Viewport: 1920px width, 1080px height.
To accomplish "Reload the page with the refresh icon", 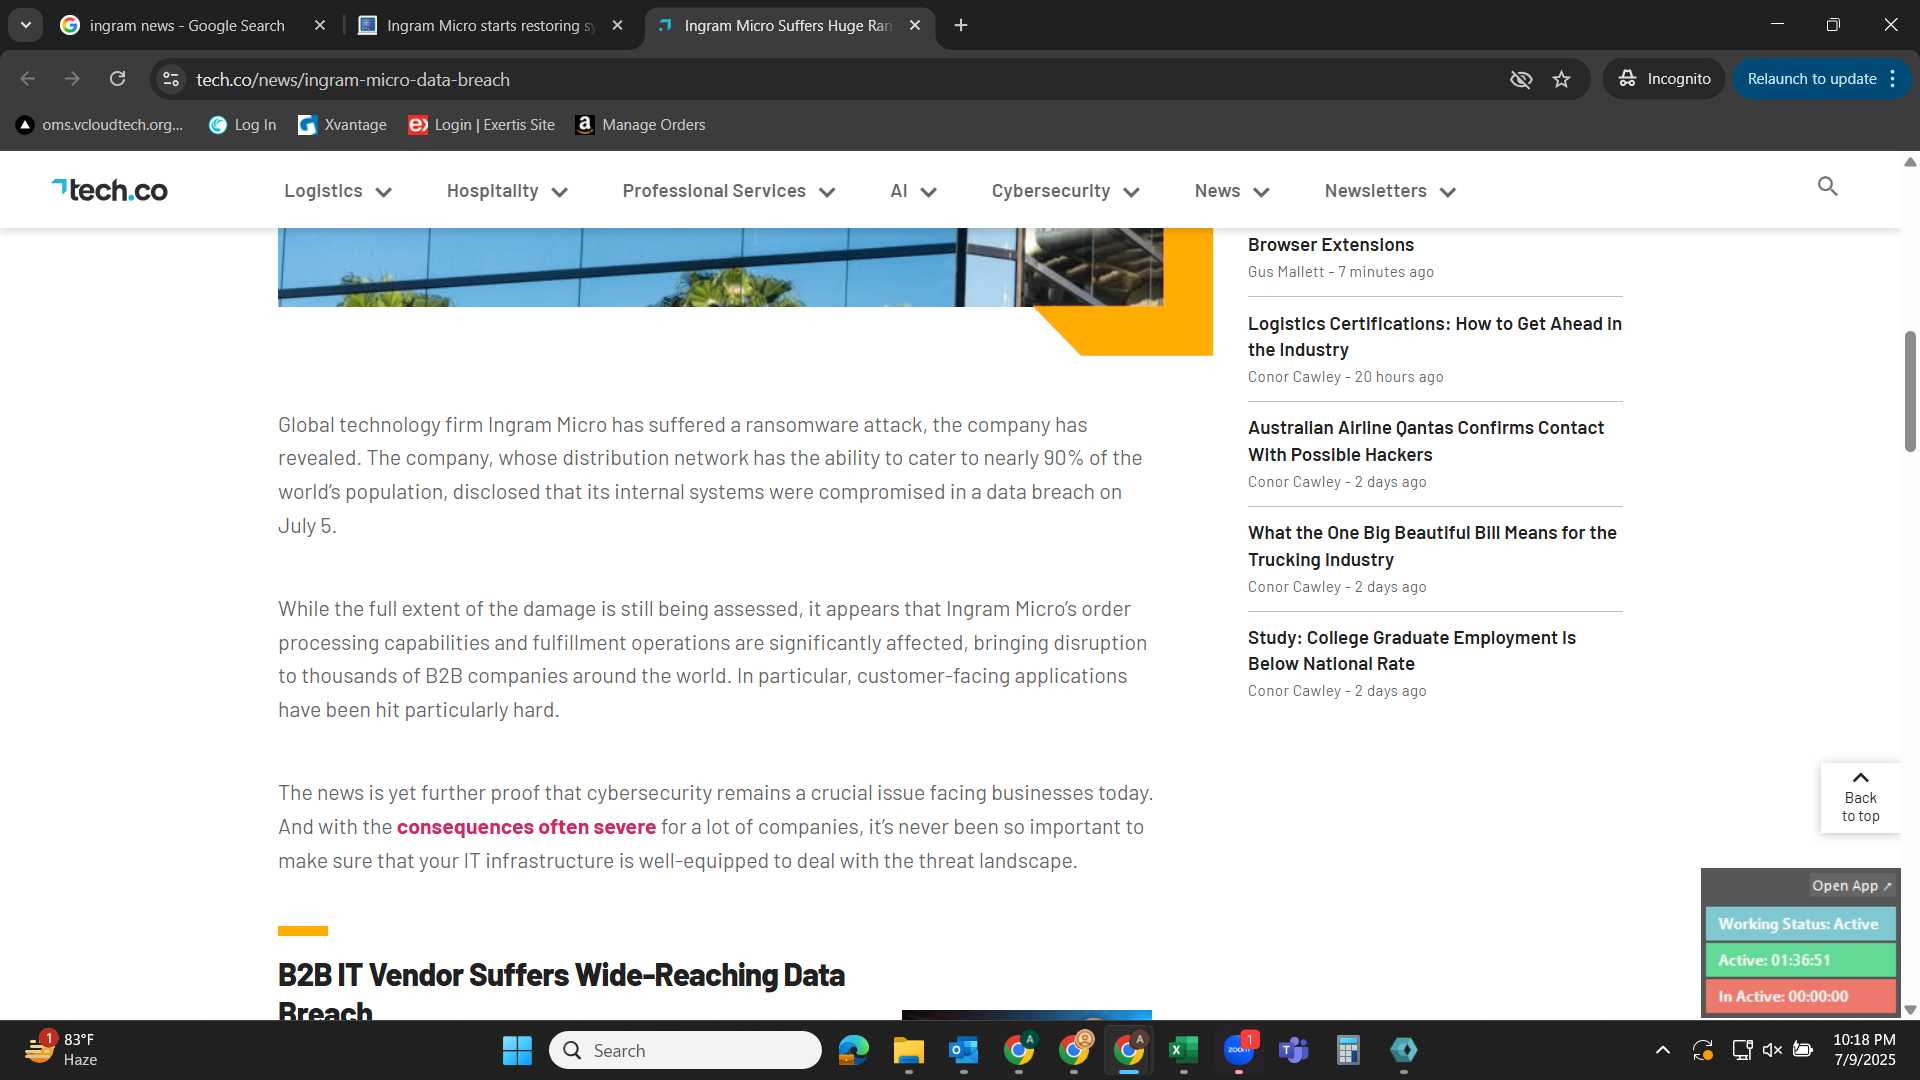I will (x=118, y=79).
